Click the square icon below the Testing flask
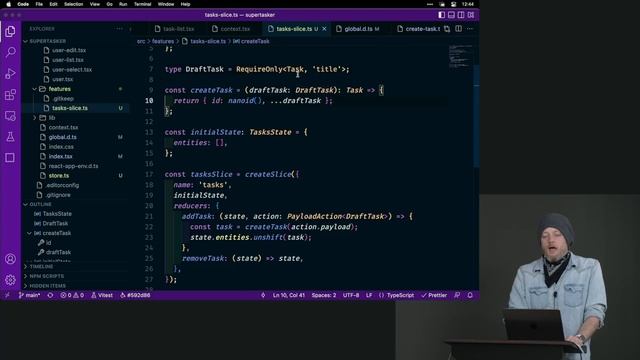Image resolution: width=640 pixels, height=360 pixels. click(x=10, y=158)
